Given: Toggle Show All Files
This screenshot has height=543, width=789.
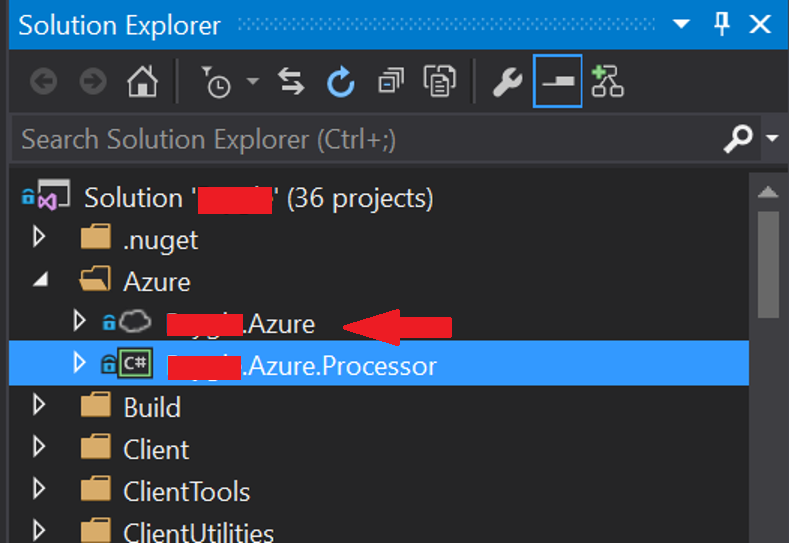Looking at the screenshot, I should [439, 82].
